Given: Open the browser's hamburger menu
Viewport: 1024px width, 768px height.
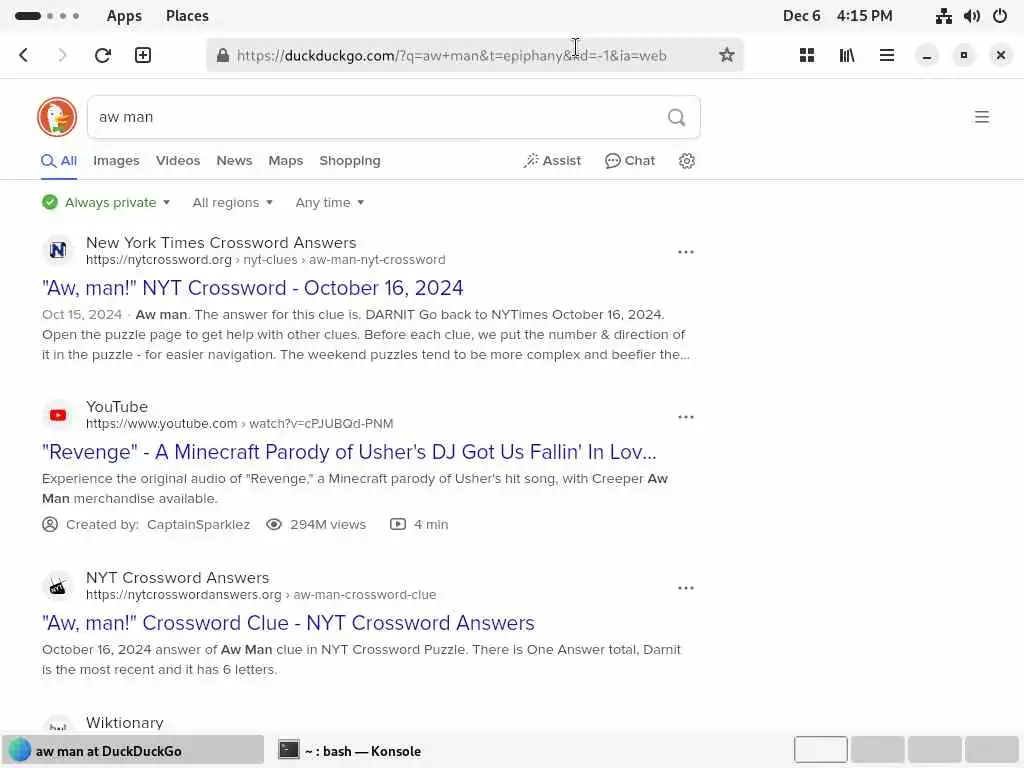Looking at the screenshot, I should [886, 55].
